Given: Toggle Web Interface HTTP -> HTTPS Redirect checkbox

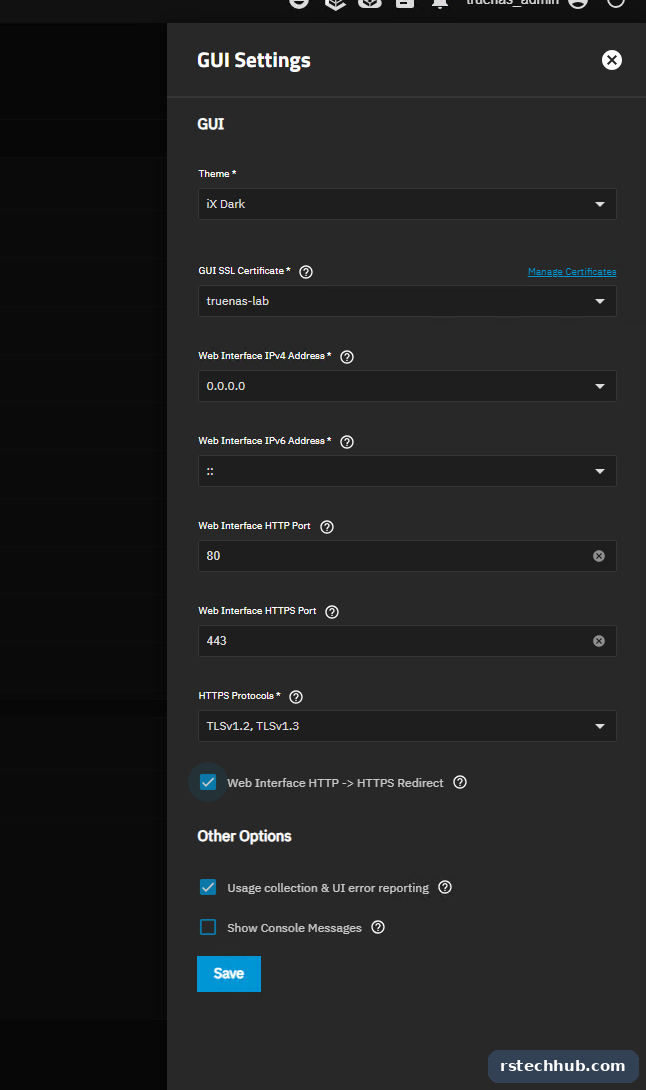Looking at the screenshot, I should click(208, 782).
